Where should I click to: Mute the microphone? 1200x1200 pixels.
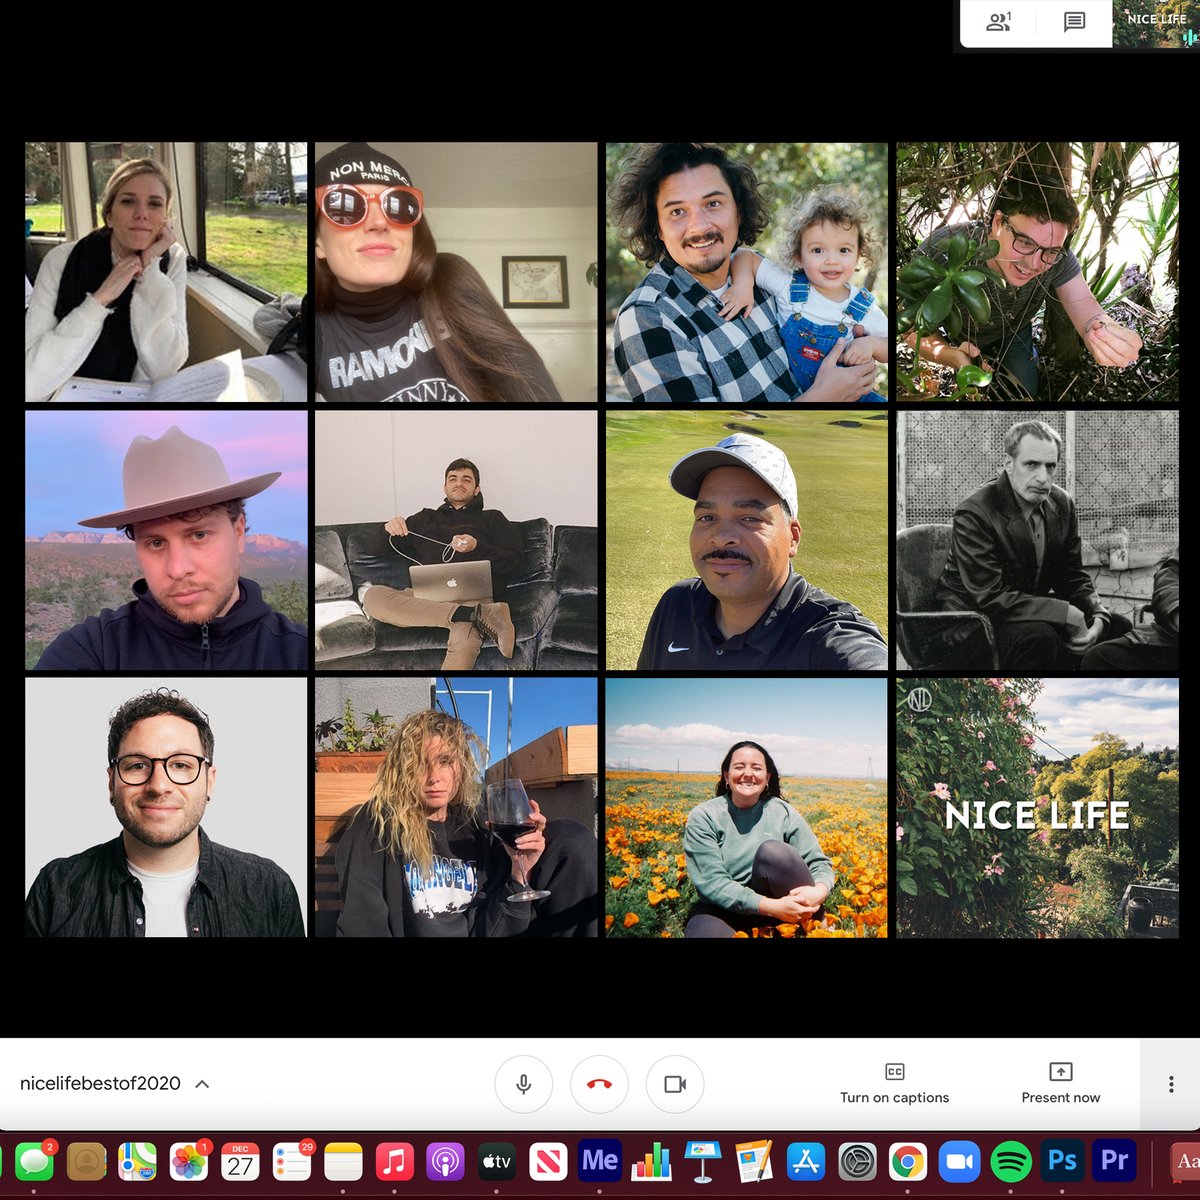[523, 1084]
